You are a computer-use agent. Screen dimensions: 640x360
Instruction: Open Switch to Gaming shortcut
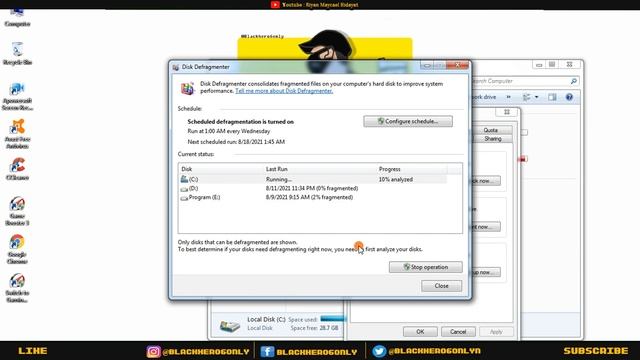click(17, 288)
